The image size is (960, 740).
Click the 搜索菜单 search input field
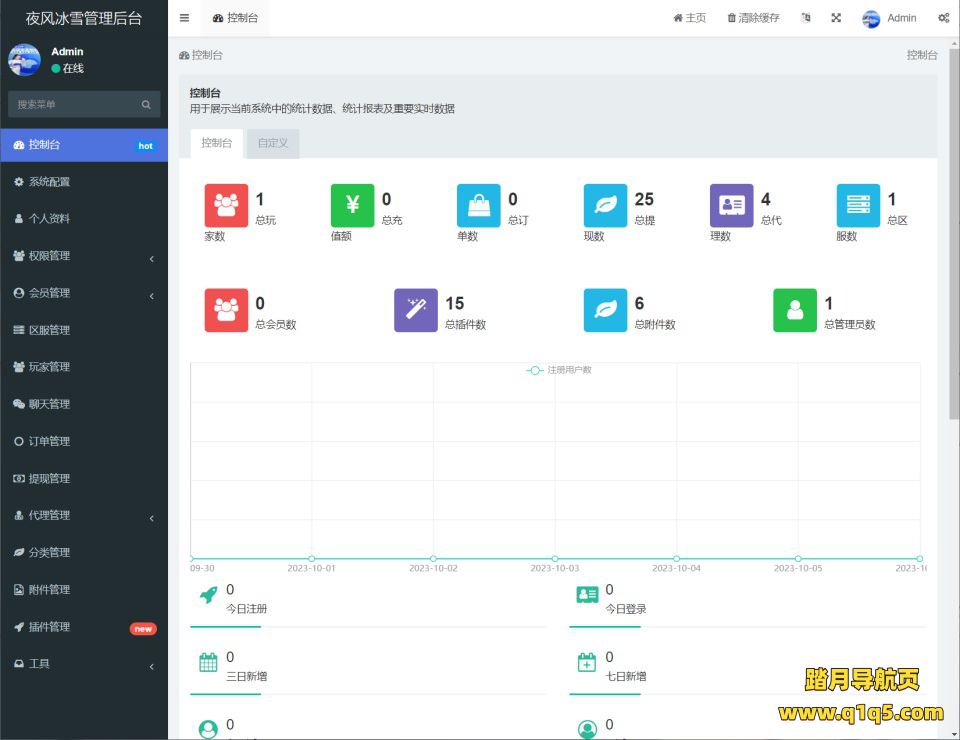[x=72, y=104]
